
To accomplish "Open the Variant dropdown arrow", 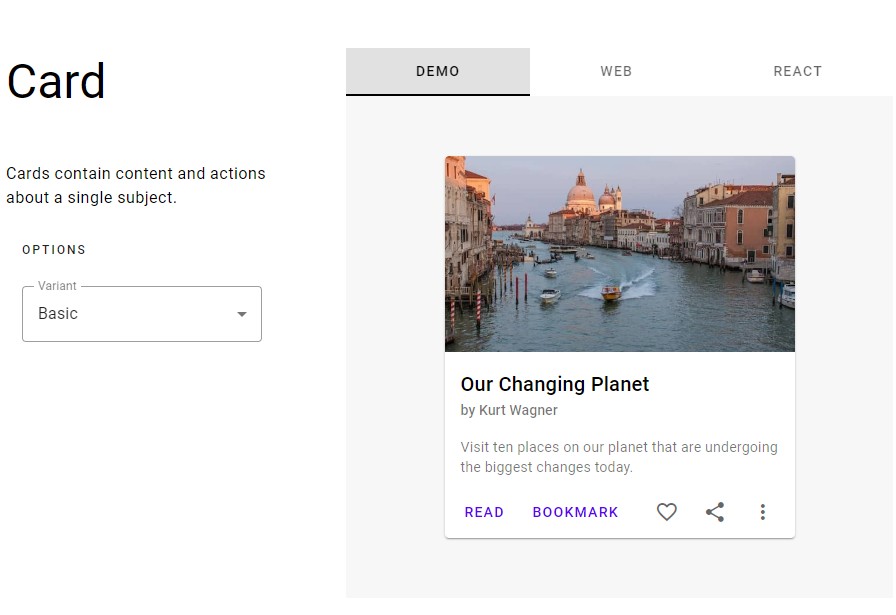I will tap(242, 314).
